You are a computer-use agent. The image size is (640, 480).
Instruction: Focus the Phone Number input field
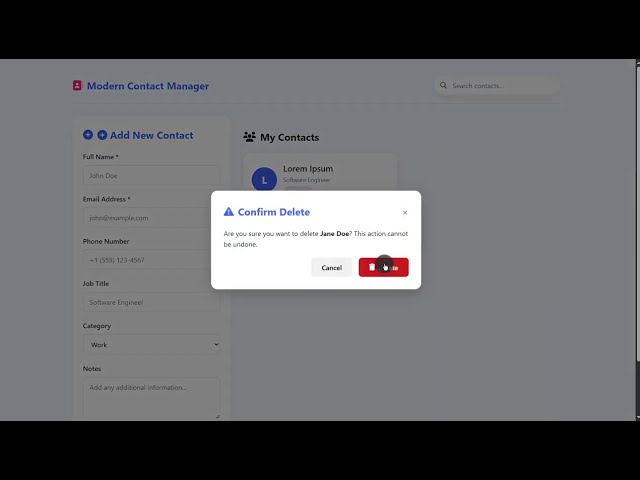(151, 260)
